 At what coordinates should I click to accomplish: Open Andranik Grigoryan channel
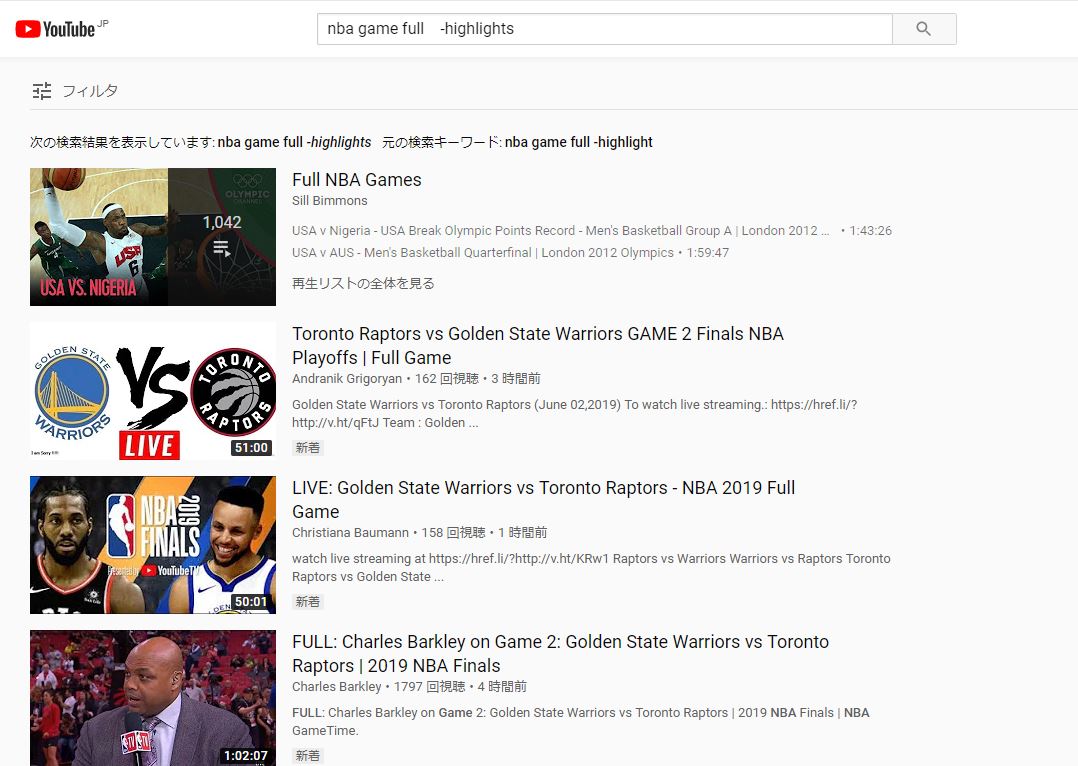pos(346,379)
